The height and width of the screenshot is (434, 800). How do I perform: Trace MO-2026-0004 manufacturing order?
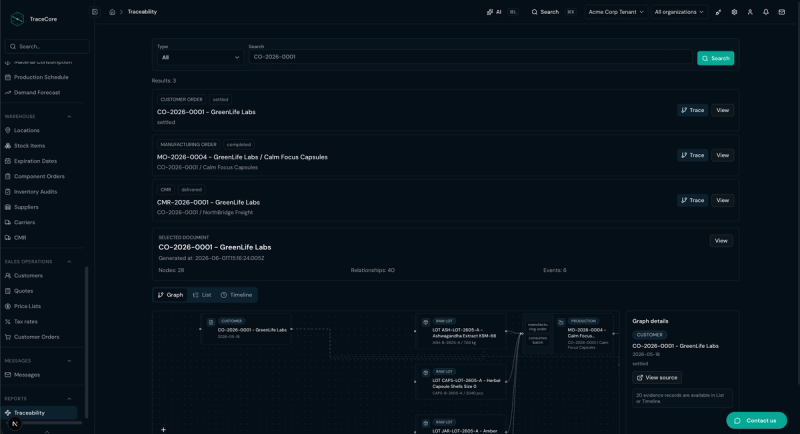[x=692, y=155]
